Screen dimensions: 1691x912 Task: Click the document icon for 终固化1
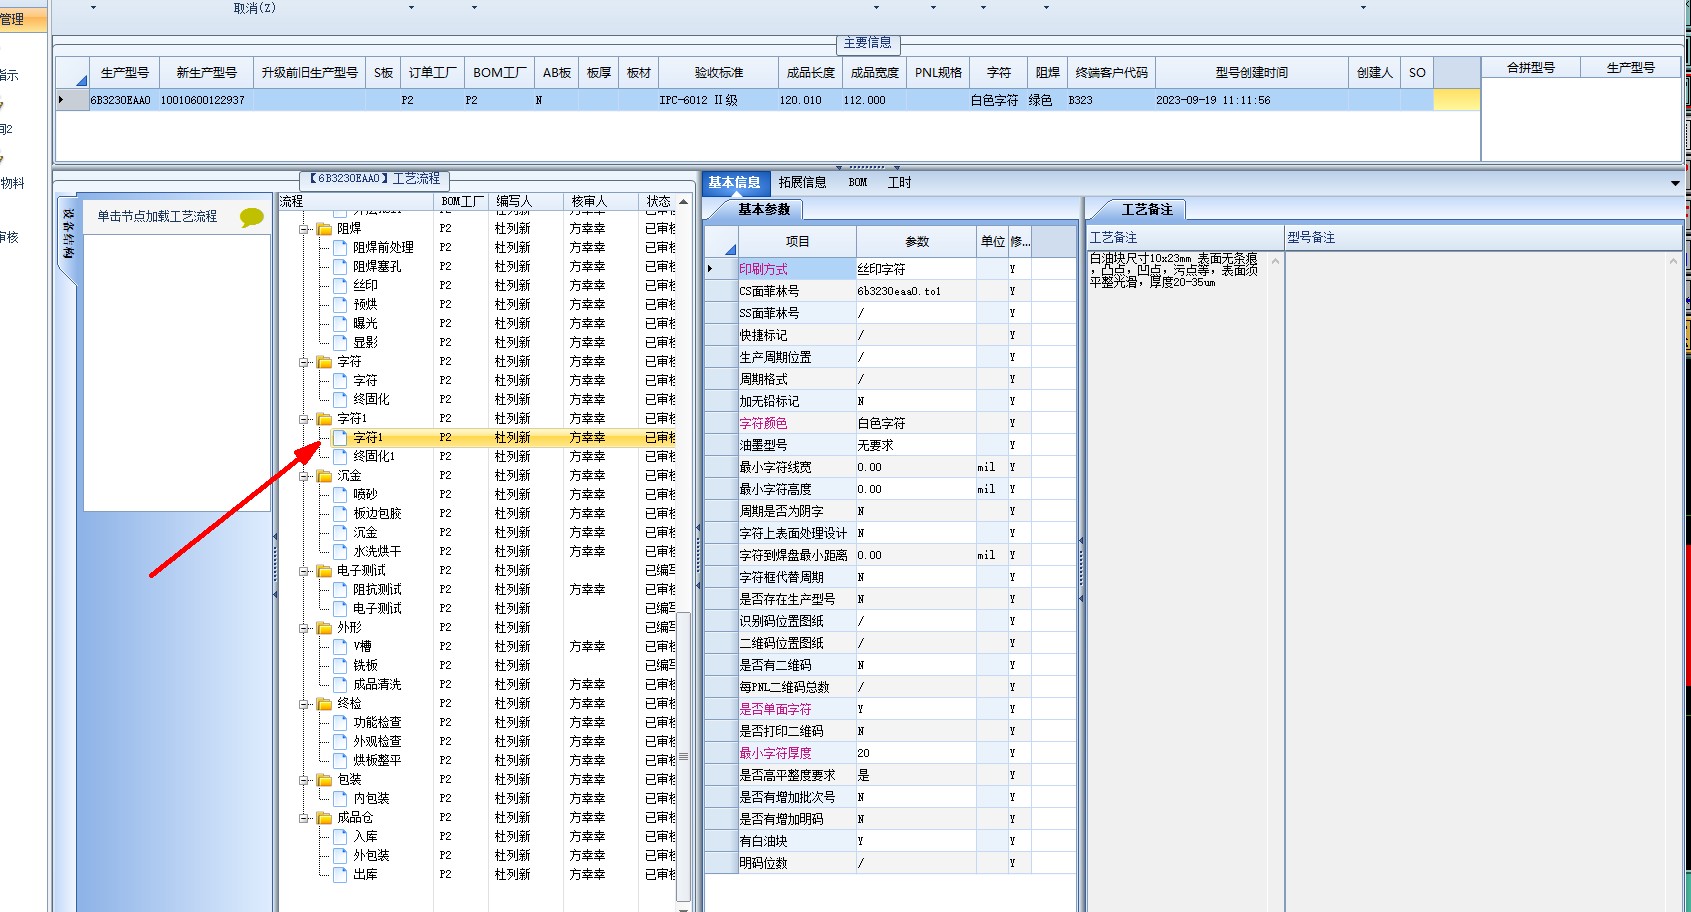coord(340,456)
